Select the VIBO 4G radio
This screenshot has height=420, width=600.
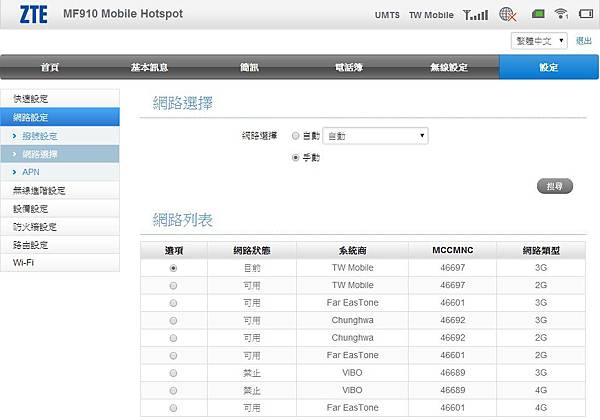[173, 391]
